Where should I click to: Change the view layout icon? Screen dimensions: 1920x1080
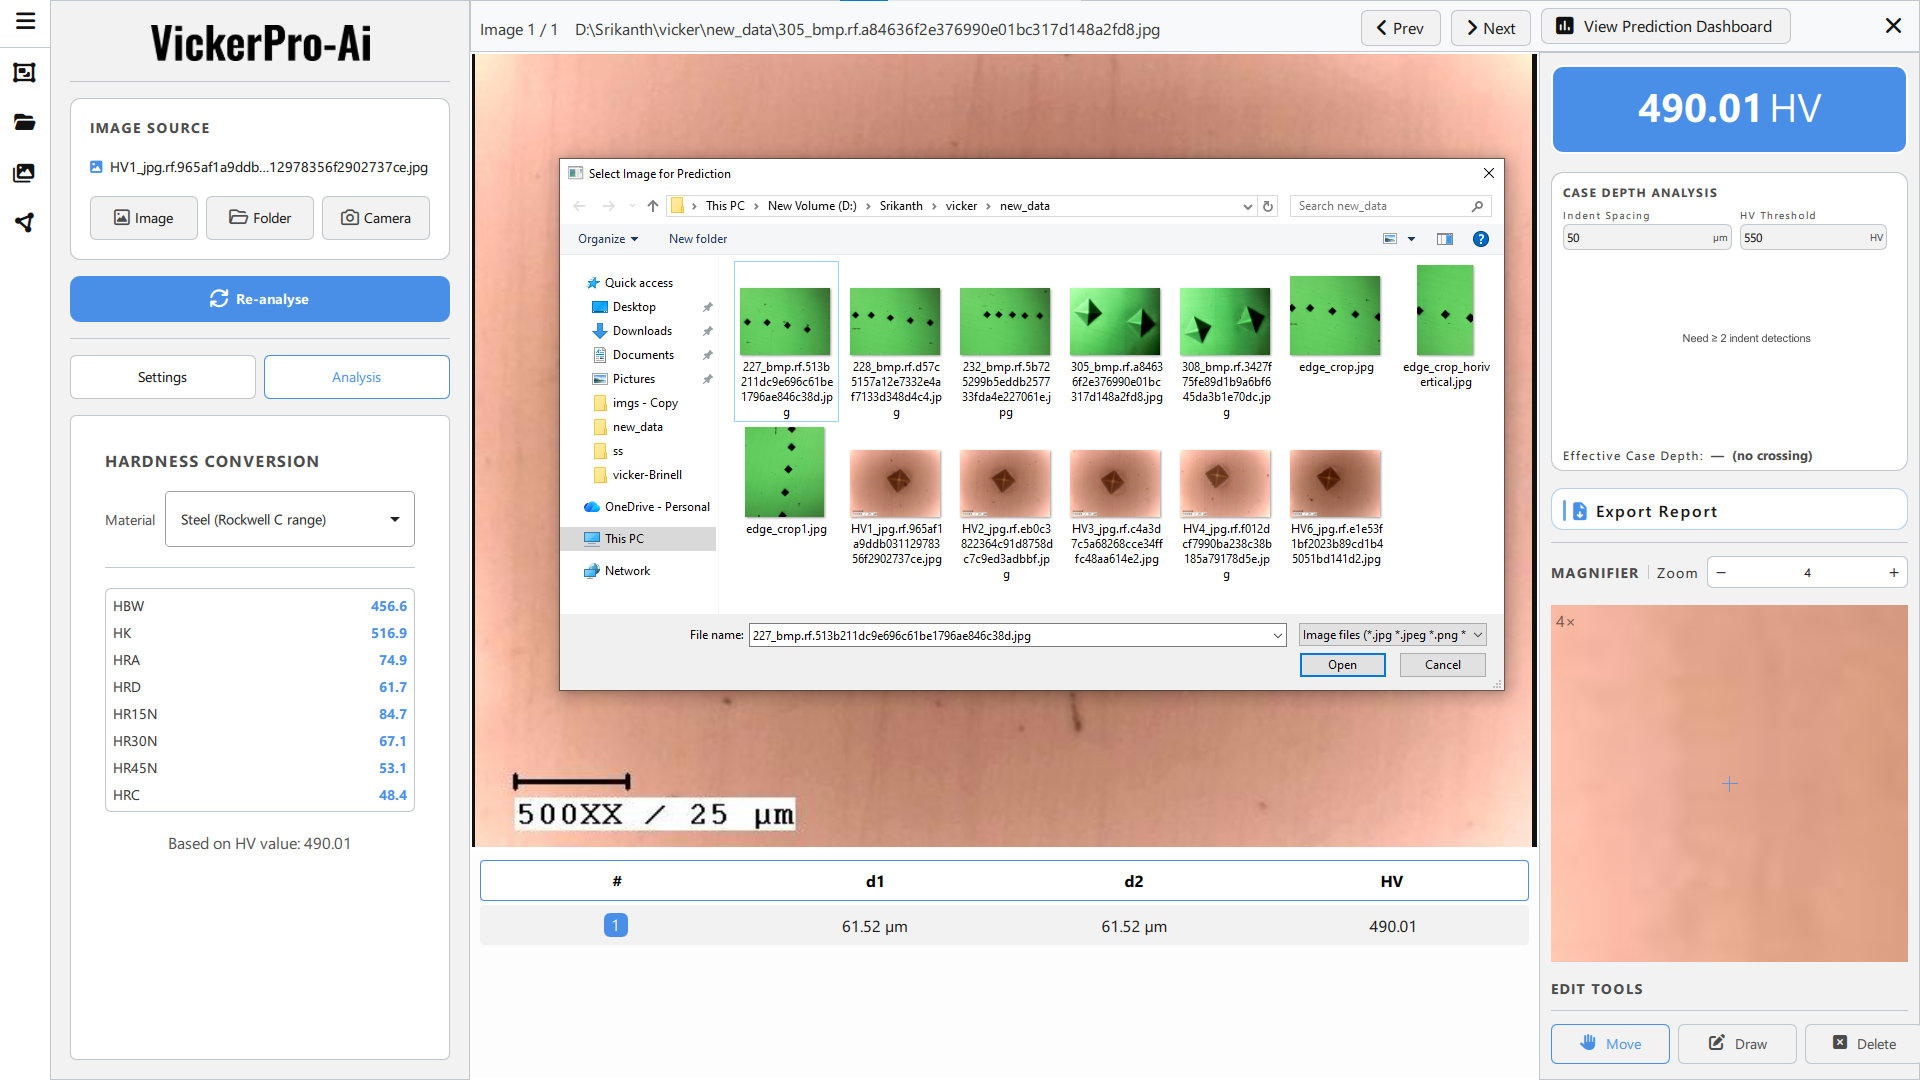1390,239
